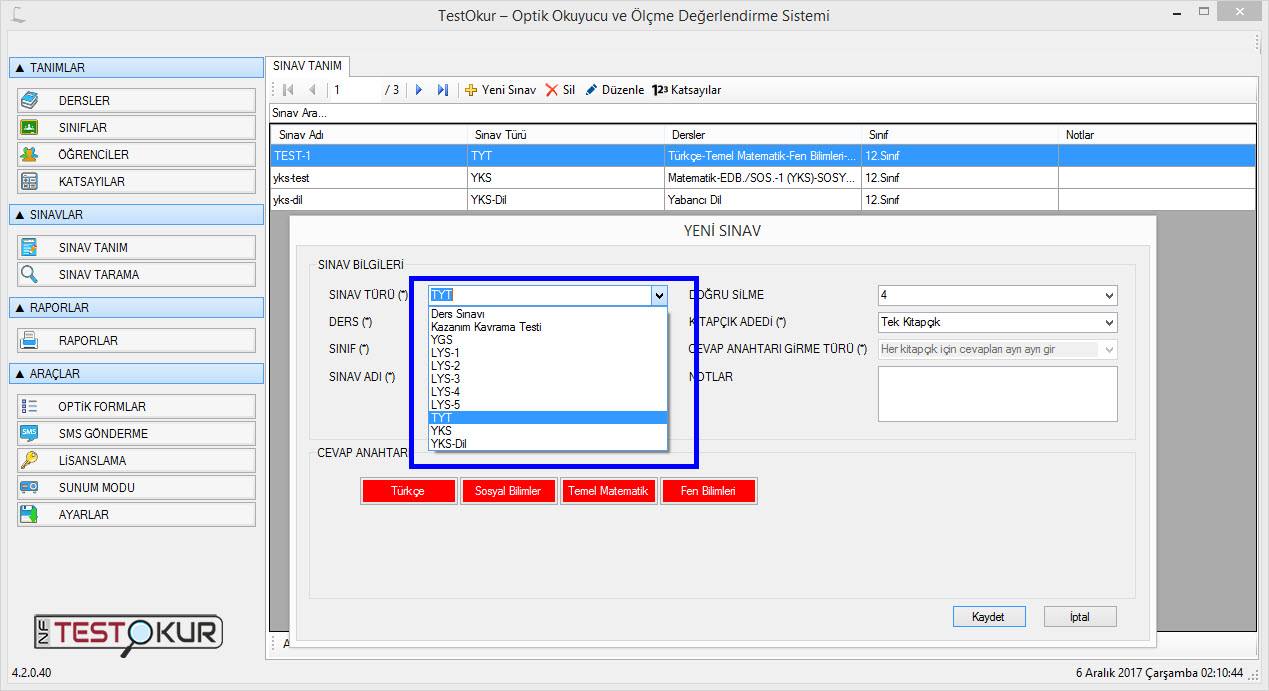Screen dimensions: 1269x691
Task: Sort by Sınıf column header
Action: [x=960, y=135]
